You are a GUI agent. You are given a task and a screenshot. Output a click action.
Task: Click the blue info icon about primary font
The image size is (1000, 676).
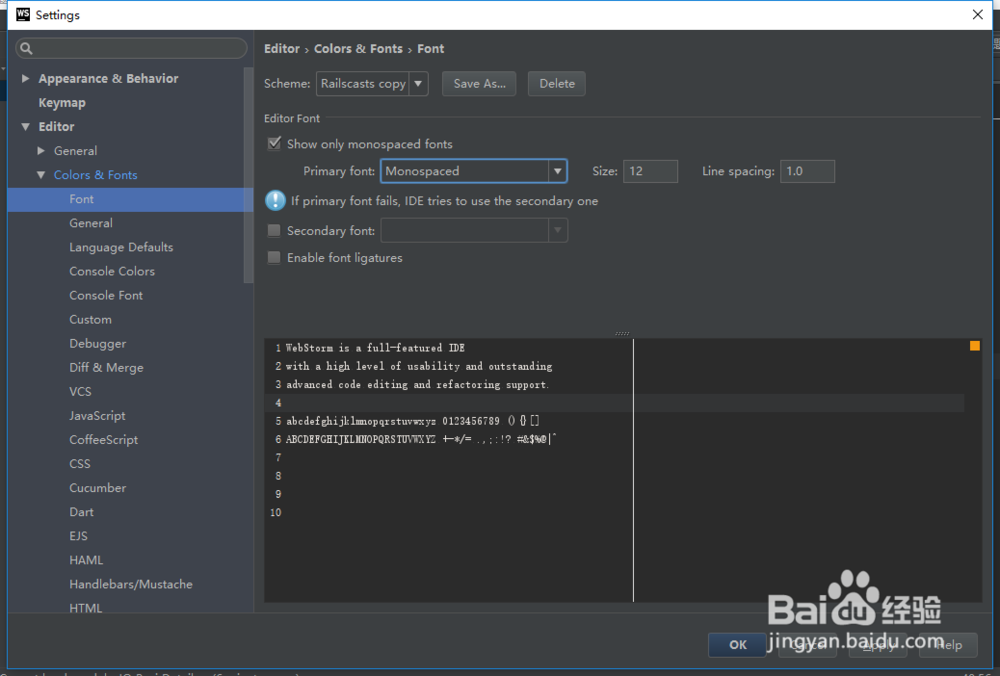tap(276, 201)
